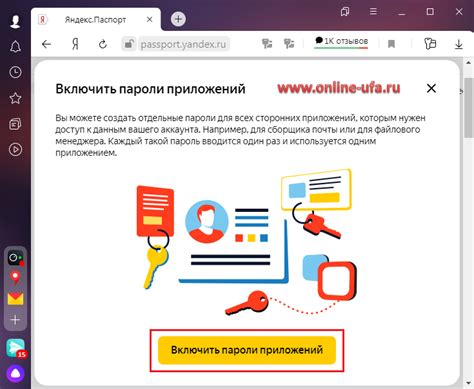The height and width of the screenshot is (389, 474).
Task: Go back with the arrow button
Action: tap(46, 44)
